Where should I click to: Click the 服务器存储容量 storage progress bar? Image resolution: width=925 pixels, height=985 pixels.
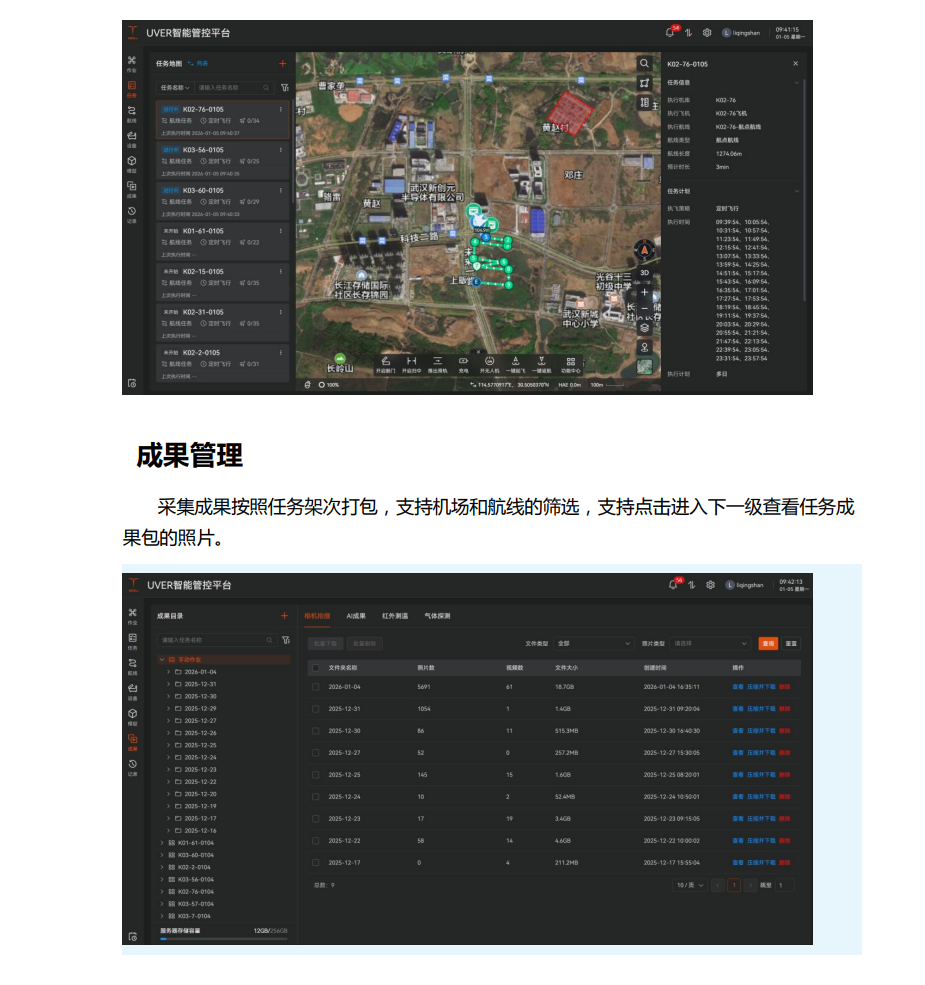[x=223, y=939]
